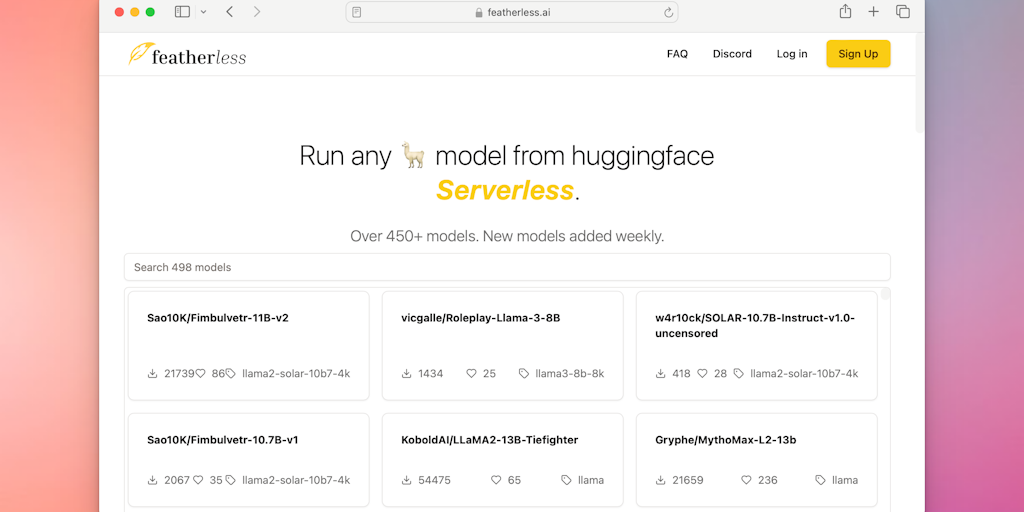Click the download icon on KoboldAI/LLaMA2-13B-Tiefighter
Image resolution: width=1024 pixels, height=512 pixels.
point(407,480)
